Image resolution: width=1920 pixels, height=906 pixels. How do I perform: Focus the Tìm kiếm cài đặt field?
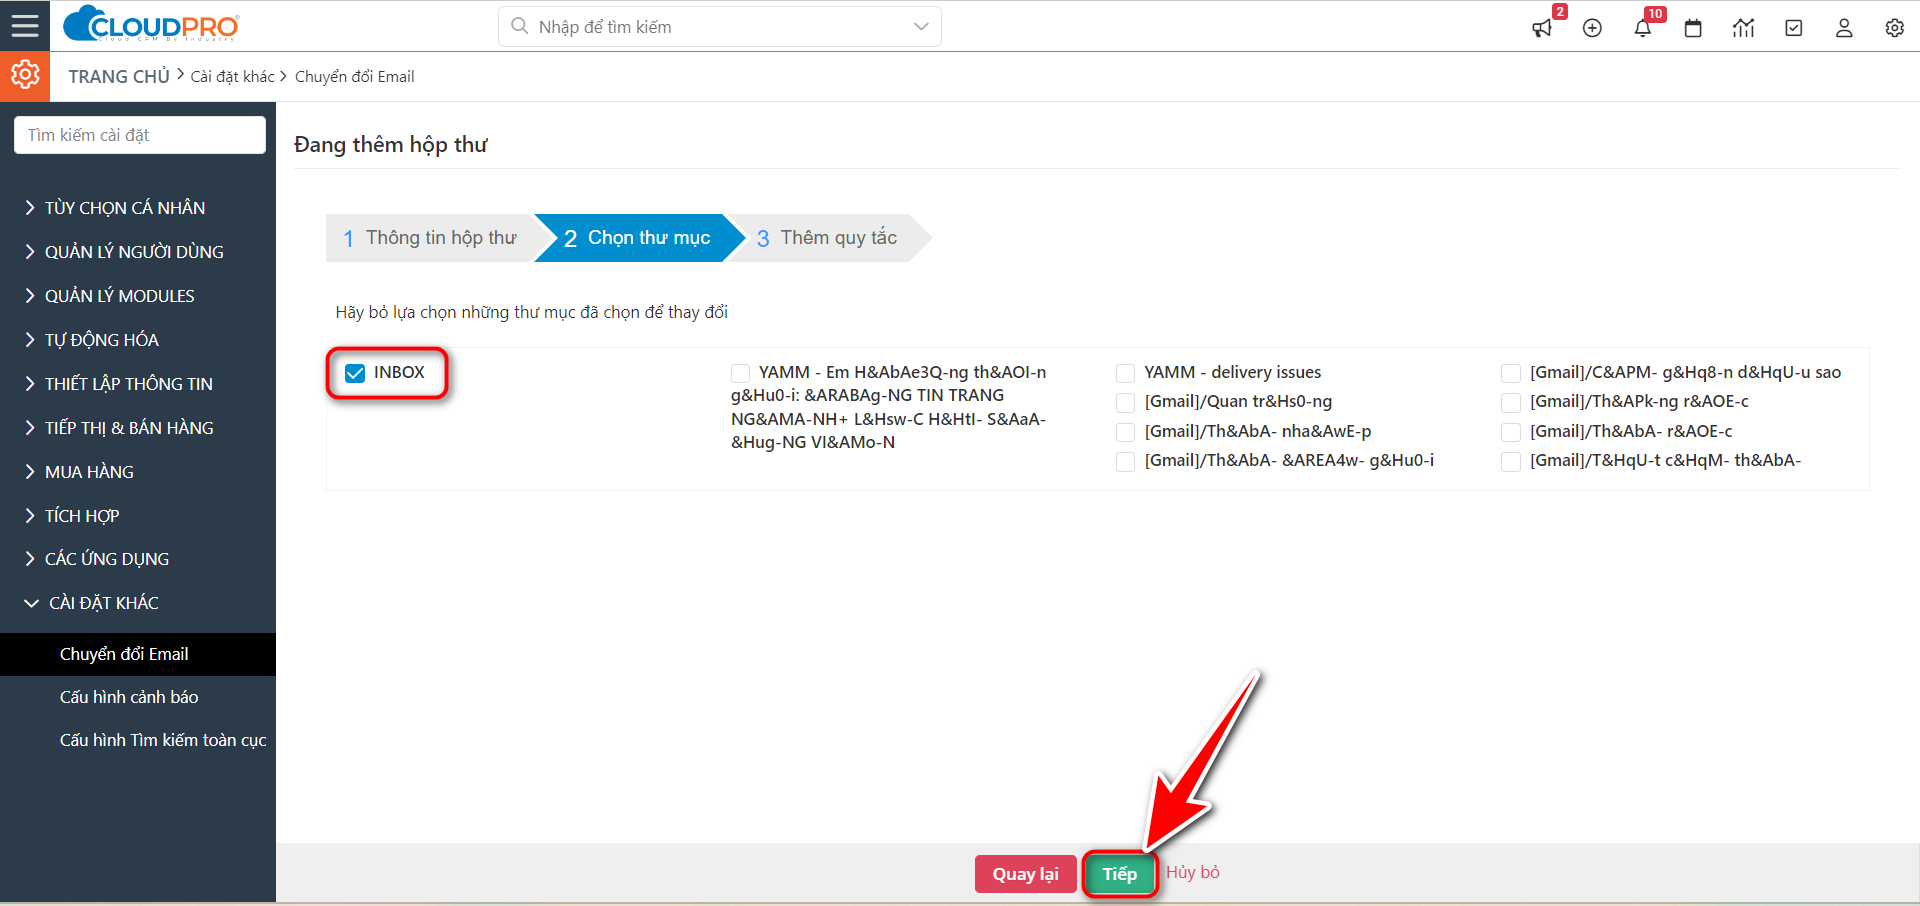coord(140,135)
